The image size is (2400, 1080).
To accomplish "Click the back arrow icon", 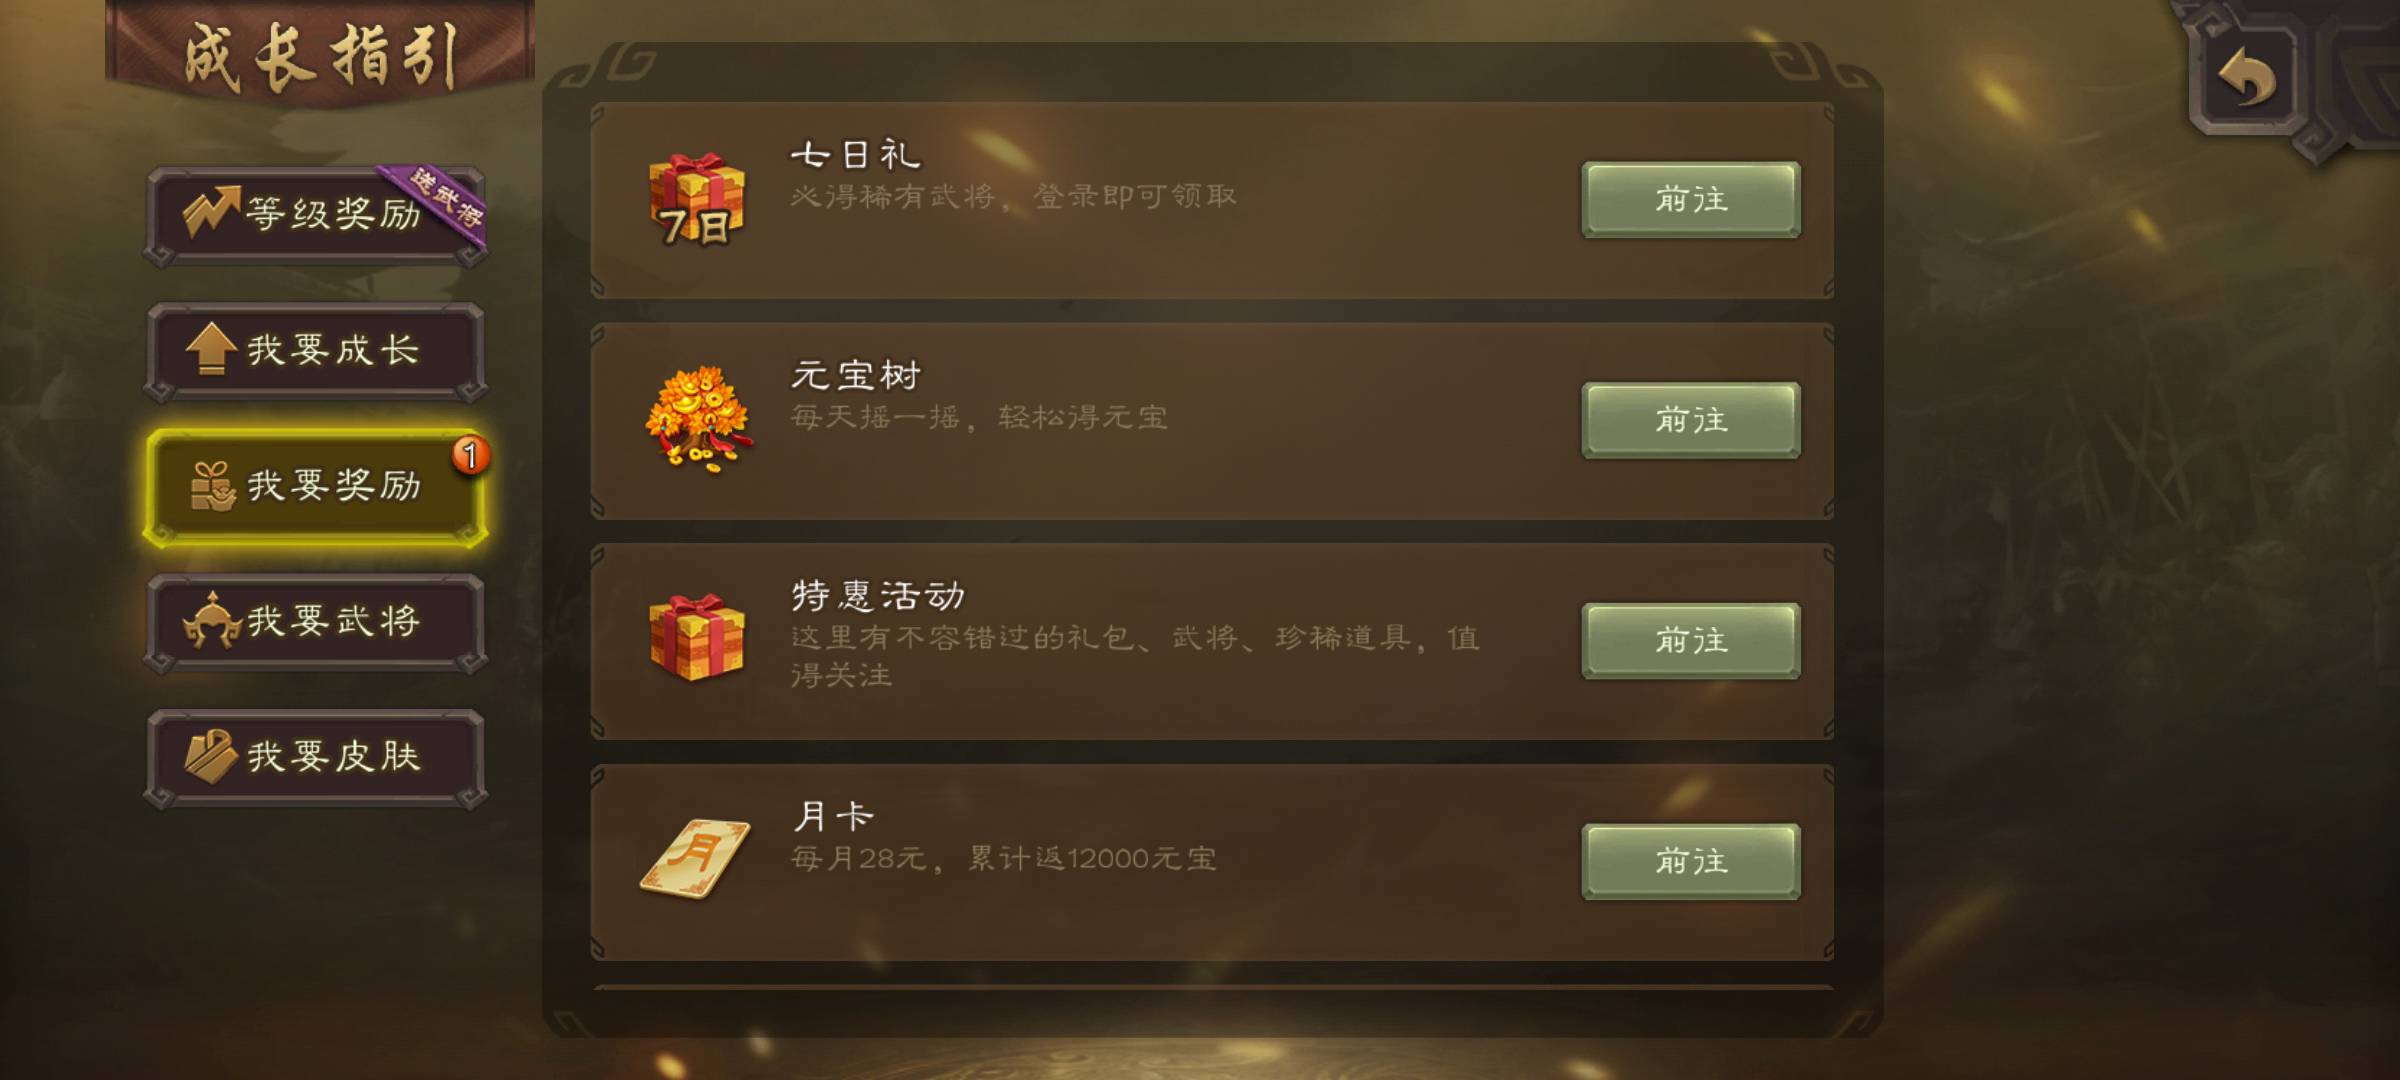I will coord(2246,78).
